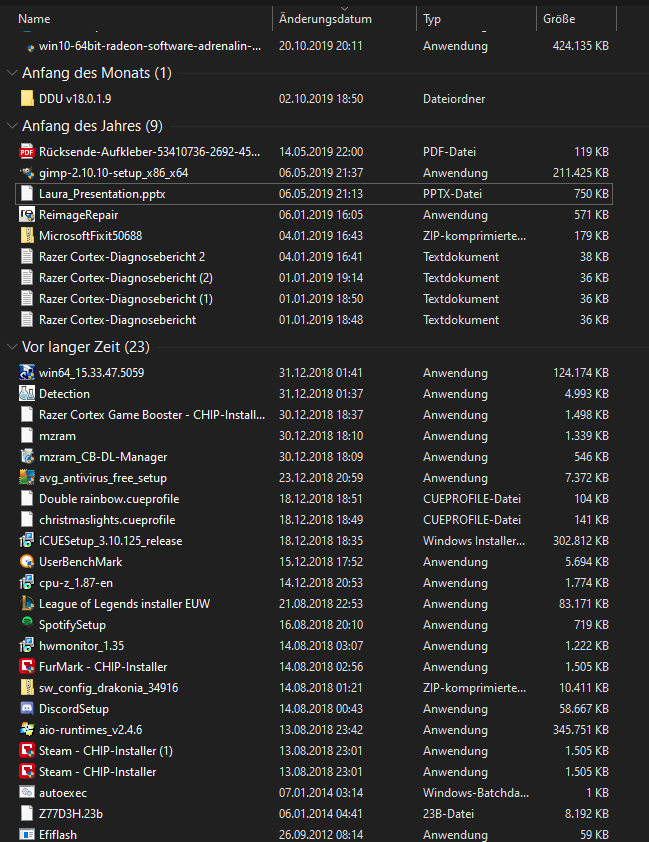
Task: Click the 'Windows Installer...' type cell
Action: (474, 541)
